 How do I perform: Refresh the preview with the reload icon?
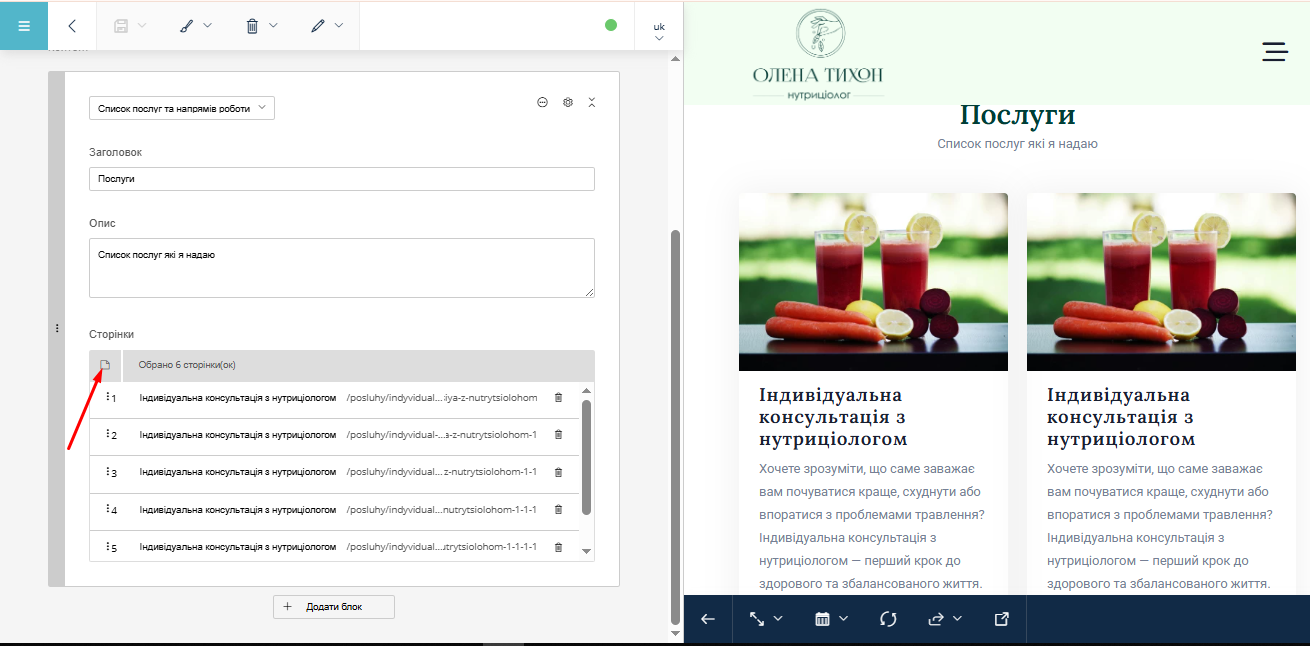point(888,619)
